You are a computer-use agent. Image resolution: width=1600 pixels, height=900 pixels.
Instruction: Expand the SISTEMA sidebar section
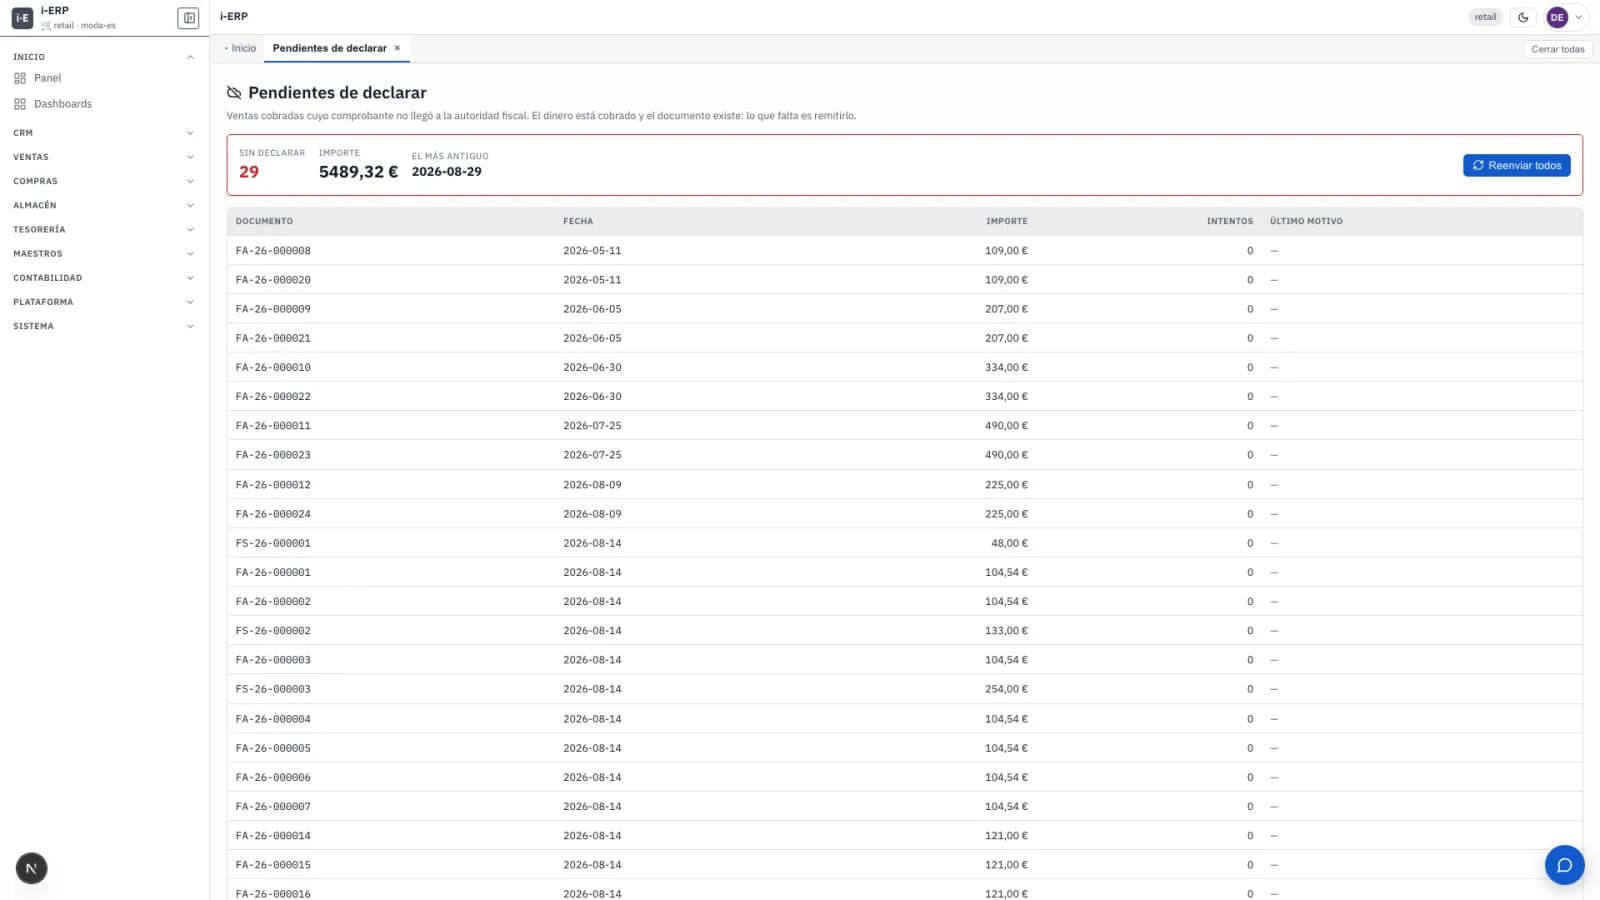point(104,326)
